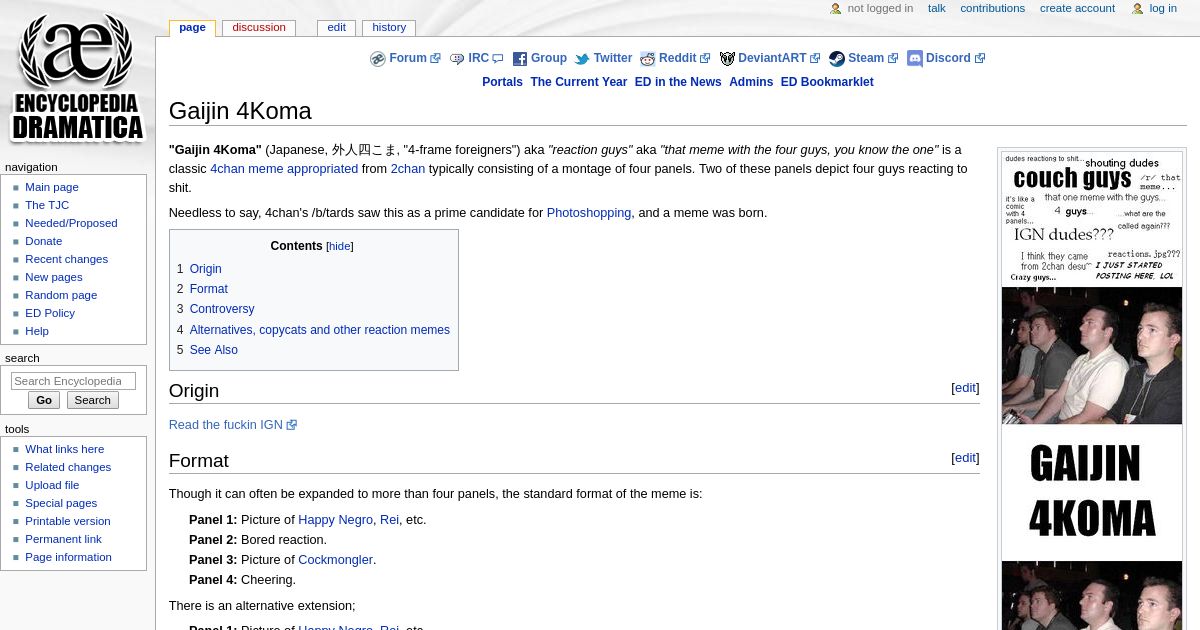
Task: Open 'Page information'
Action: pyautogui.click(x=68, y=557)
